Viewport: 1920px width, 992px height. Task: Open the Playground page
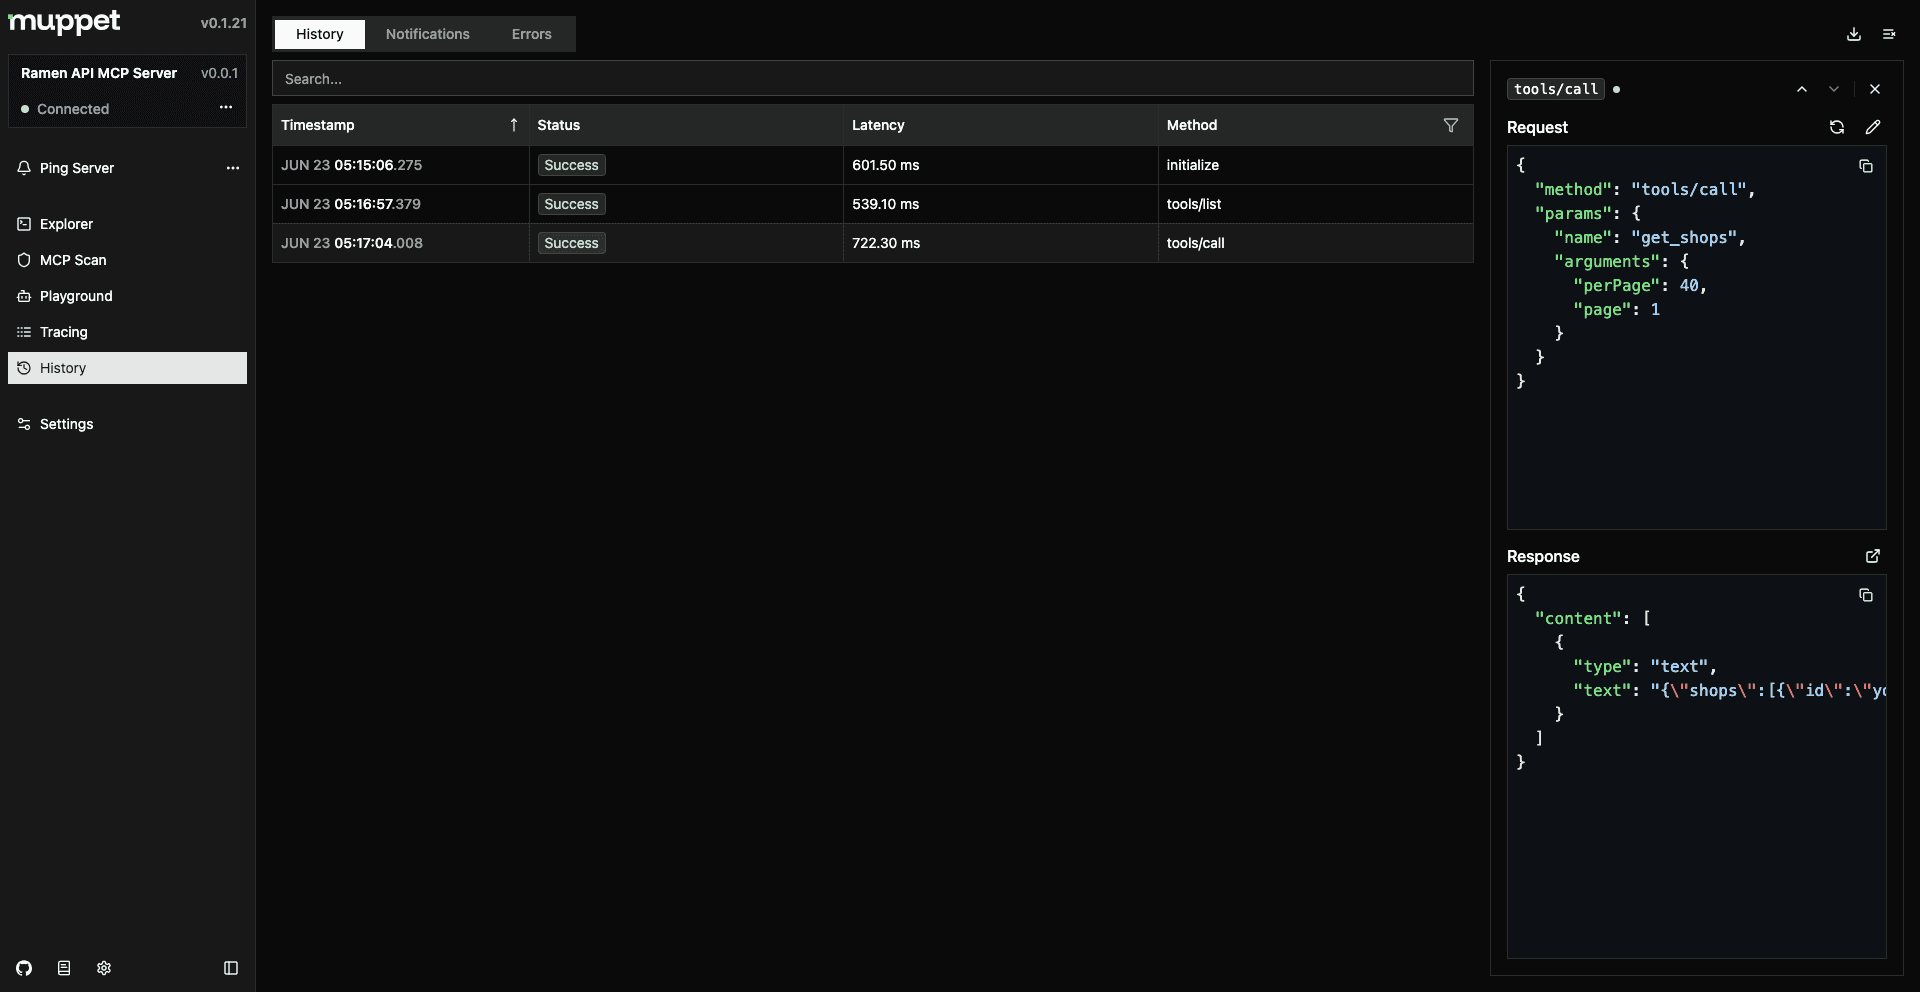[76, 296]
